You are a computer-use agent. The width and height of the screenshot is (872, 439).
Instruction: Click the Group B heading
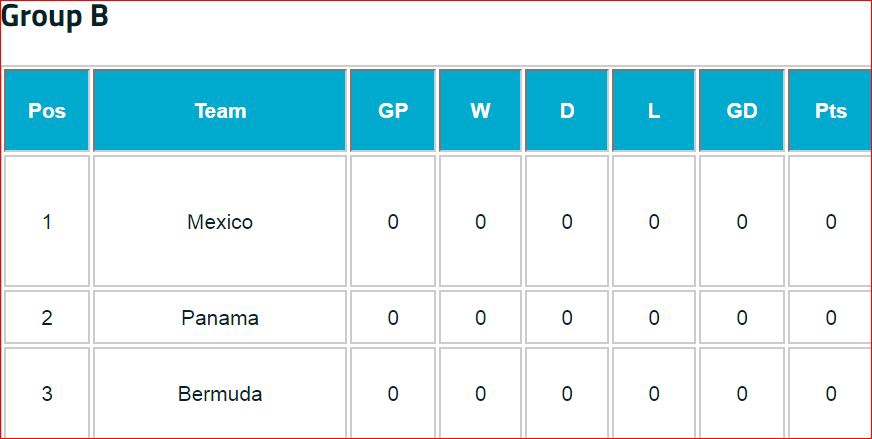pos(55,17)
